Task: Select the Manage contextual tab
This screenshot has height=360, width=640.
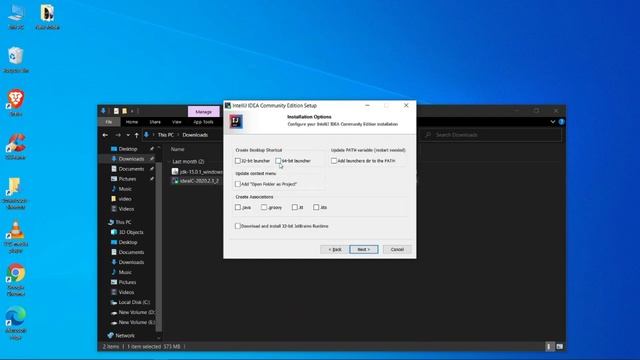Action: coord(203,111)
